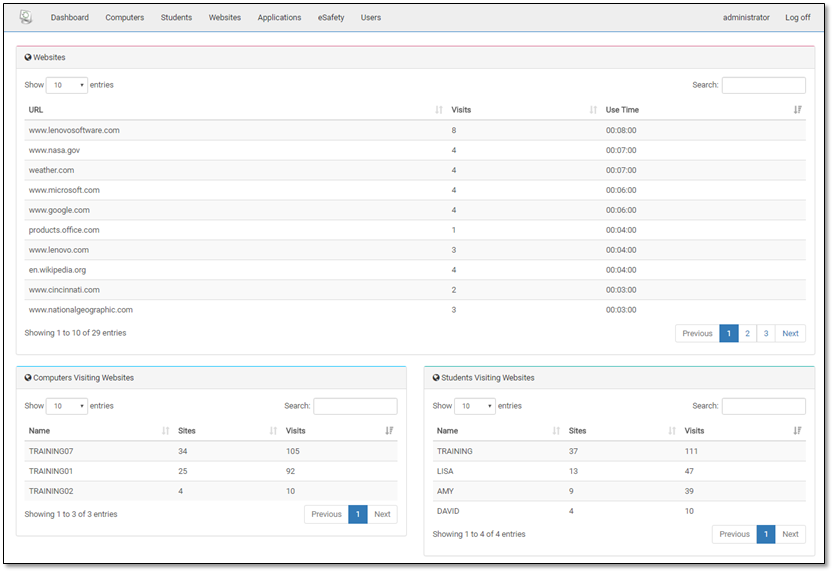Click Previous in Computers Visiting Websites pagination

tap(326, 514)
